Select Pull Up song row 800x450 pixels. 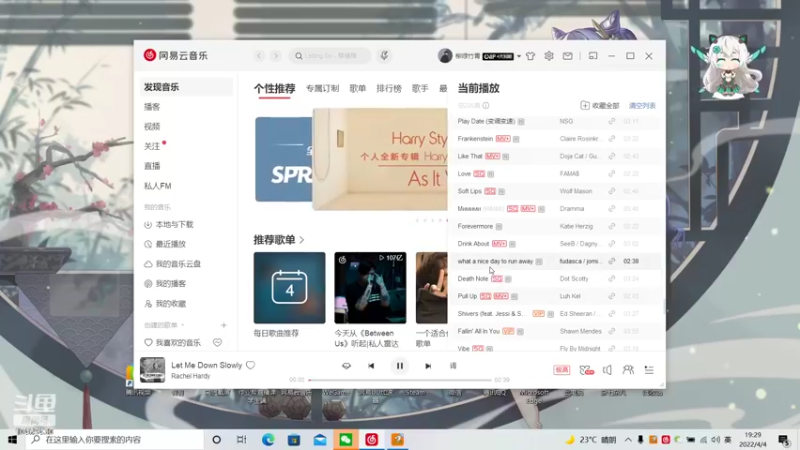point(556,296)
